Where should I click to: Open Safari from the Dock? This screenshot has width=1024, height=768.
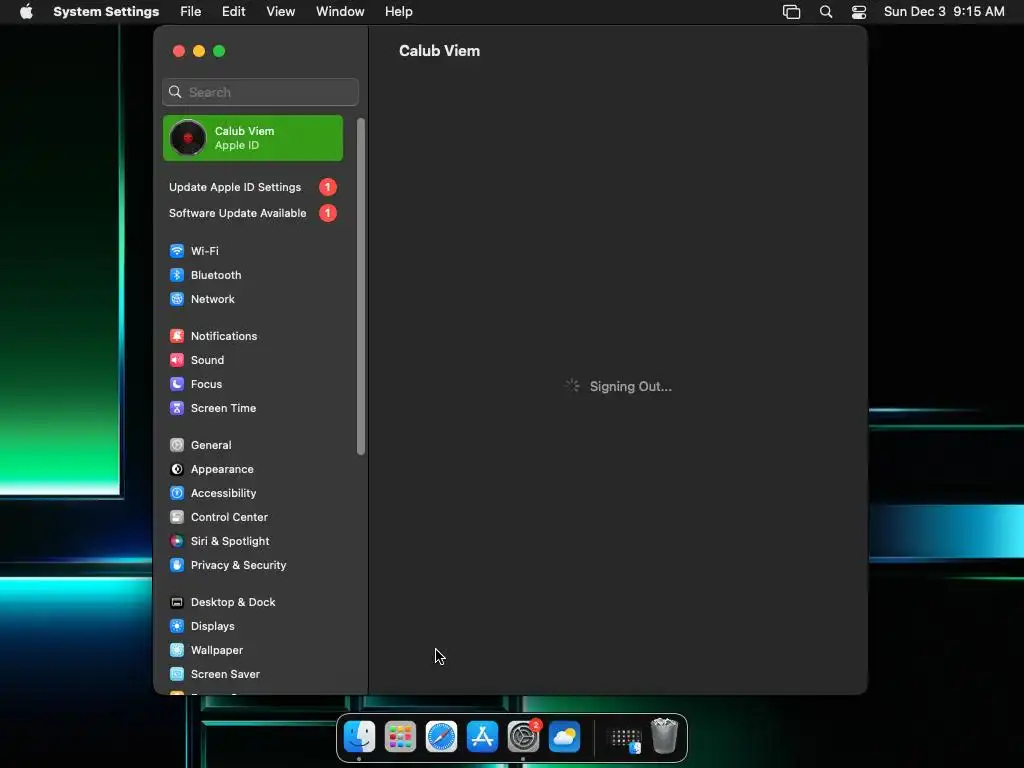click(x=441, y=737)
